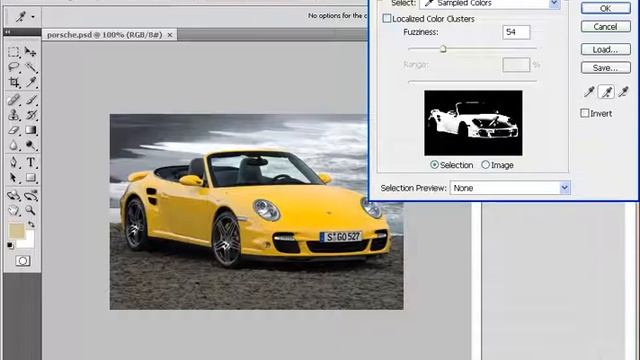The height and width of the screenshot is (360, 640).
Task: Select the Zoom tool
Action: click(x=31, y=211)
